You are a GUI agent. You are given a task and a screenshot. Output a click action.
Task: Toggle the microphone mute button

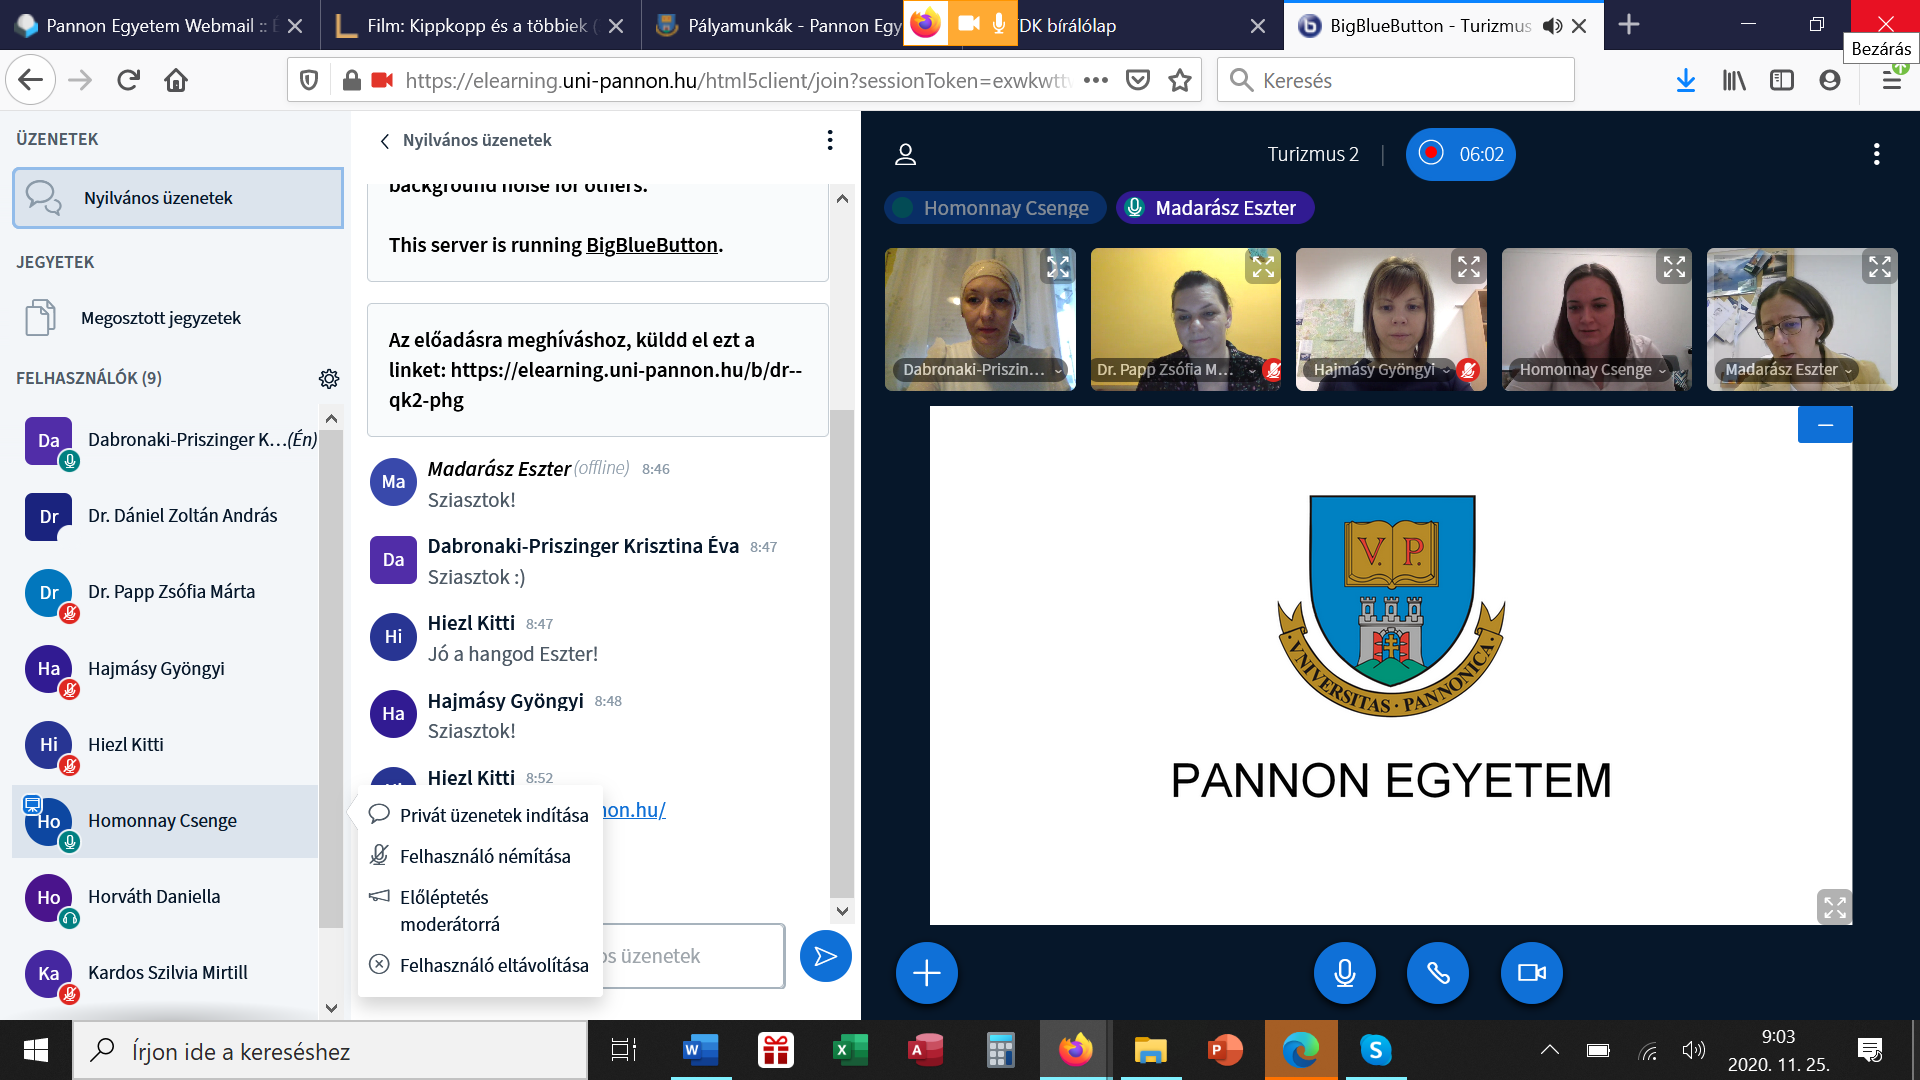coord(1344,973)
